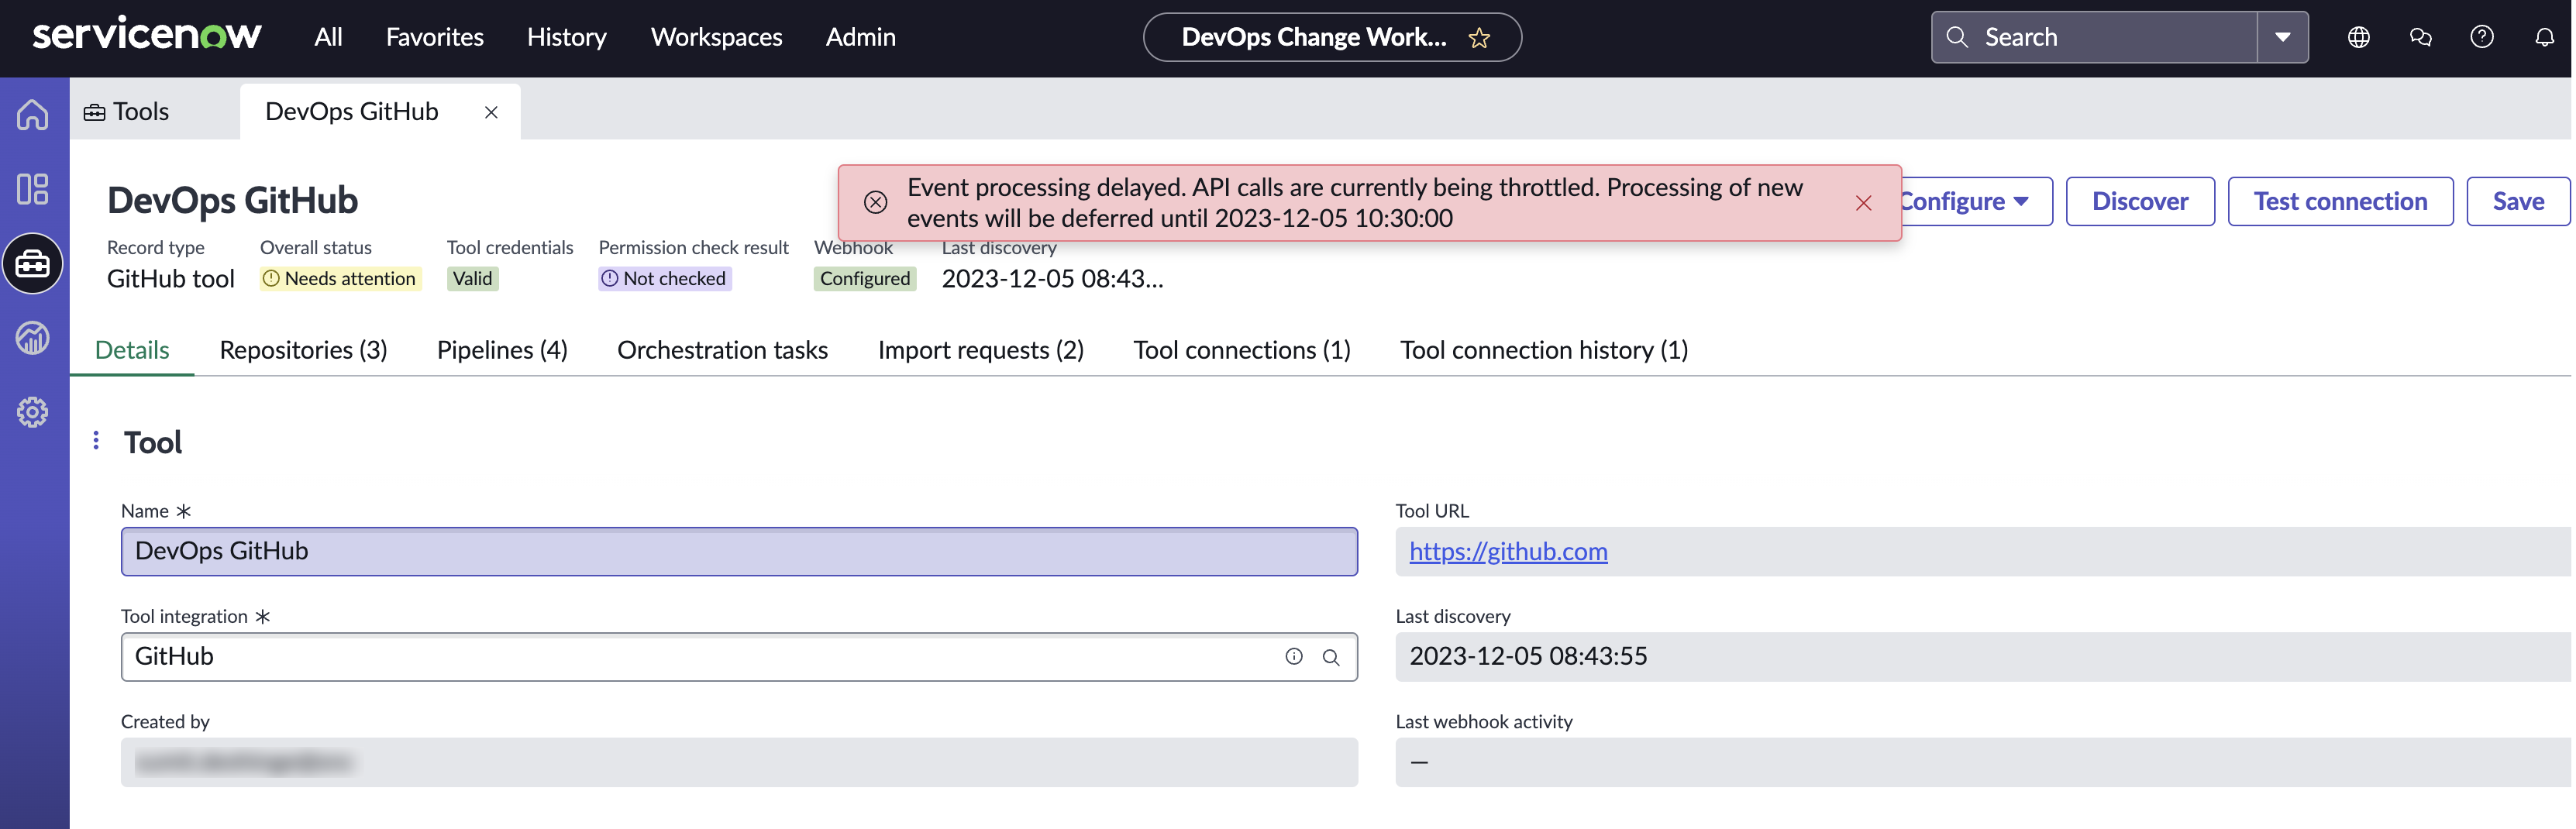Click the Created by field
2576x829 pixels.
pos(739,763)
